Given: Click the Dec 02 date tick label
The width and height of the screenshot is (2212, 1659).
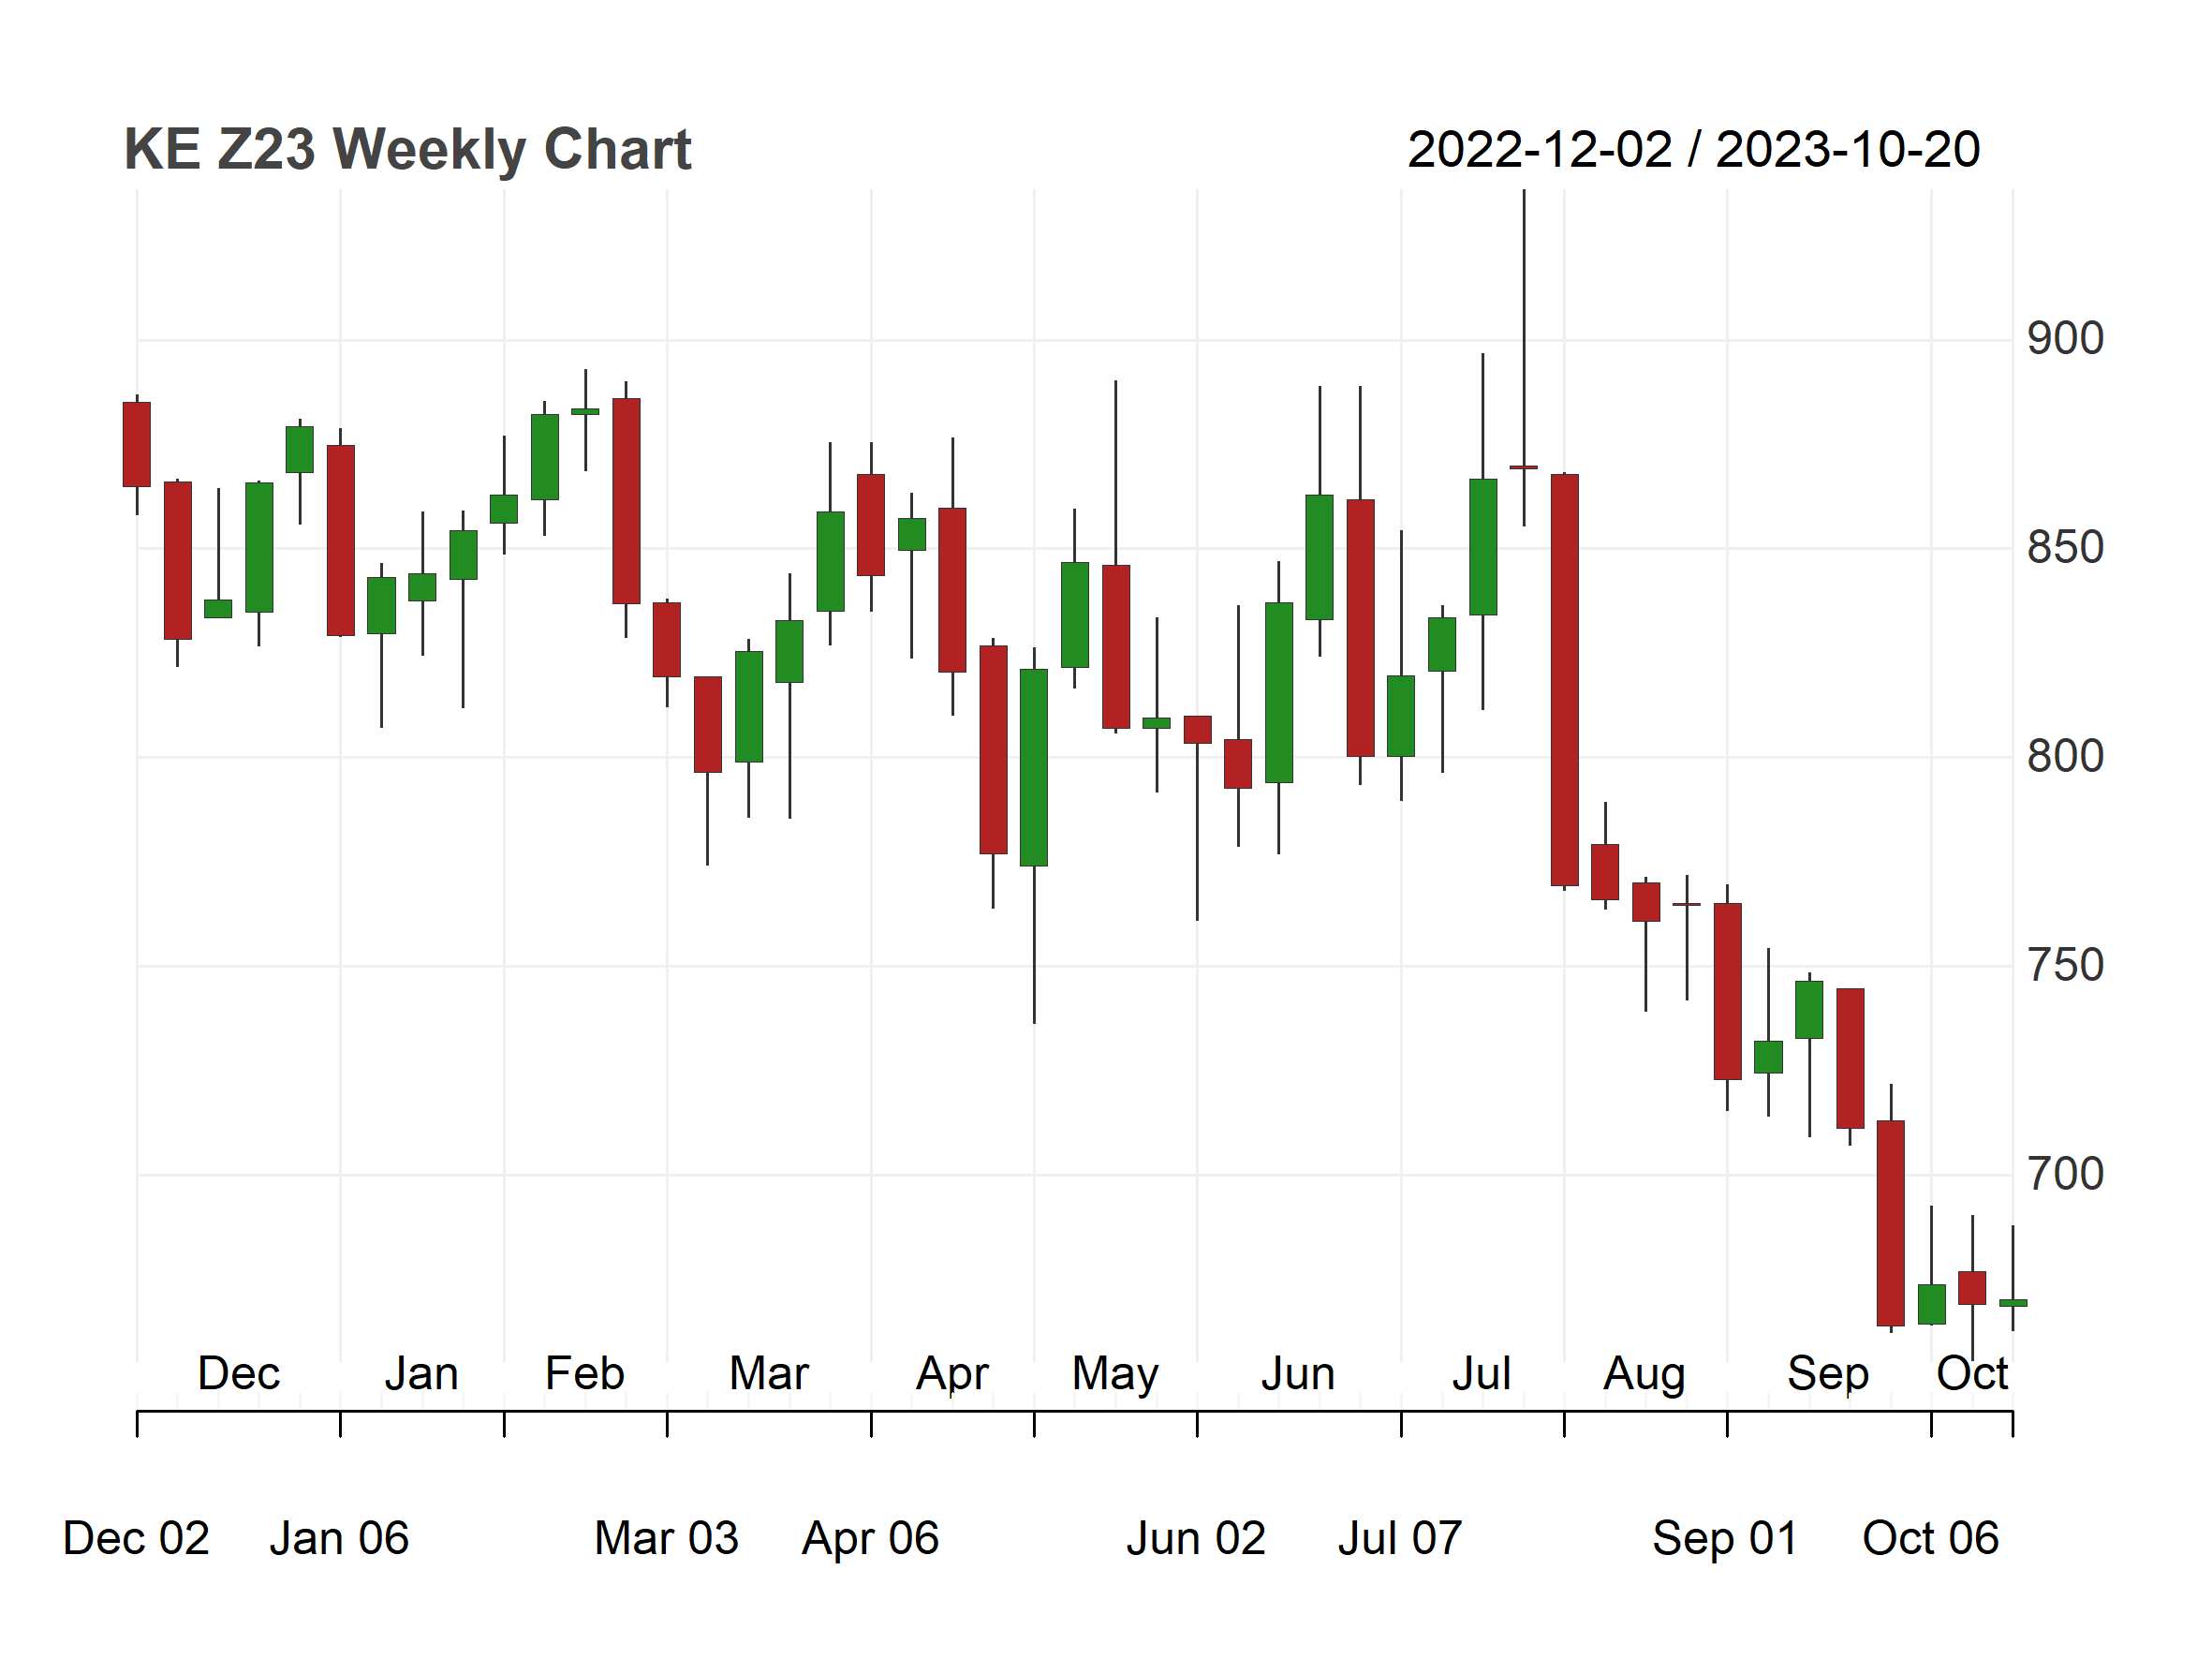Looking at the screenshot, I should (x=136, y=1538).
